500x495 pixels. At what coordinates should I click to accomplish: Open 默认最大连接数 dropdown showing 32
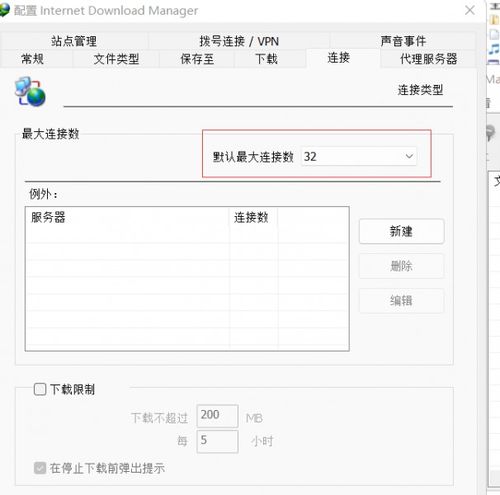(x=358, y=156)
